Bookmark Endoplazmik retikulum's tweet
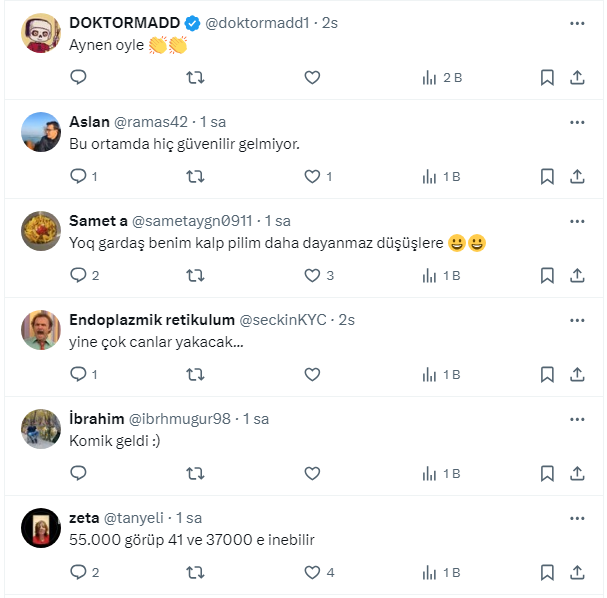 [x=547, y=374]
